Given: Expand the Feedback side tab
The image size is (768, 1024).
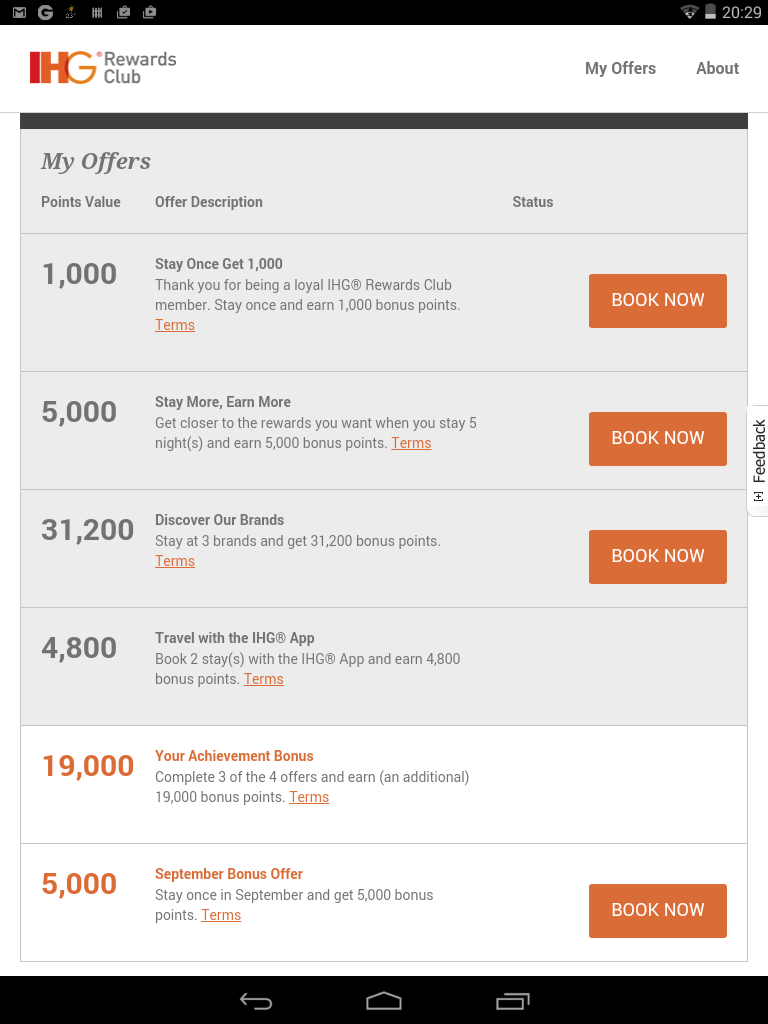Looking at the screenshot, I should click(x=758, y=460).
